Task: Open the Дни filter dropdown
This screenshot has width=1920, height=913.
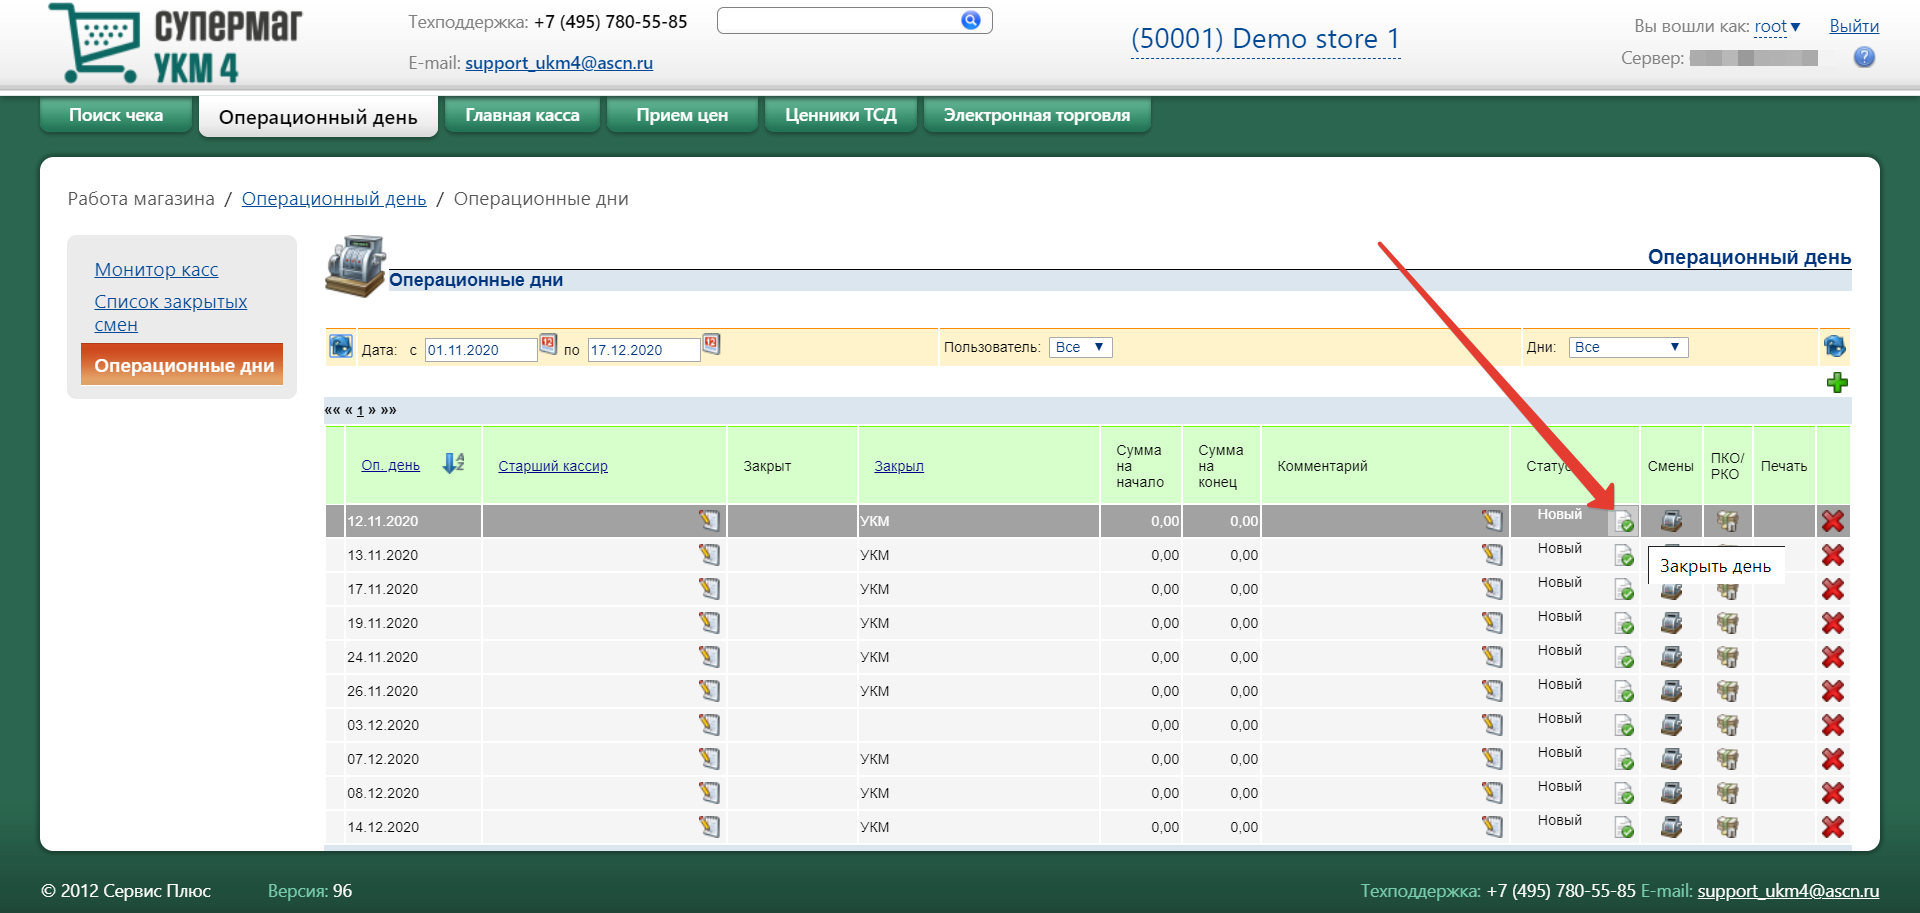Action: tap(1628, 347)
